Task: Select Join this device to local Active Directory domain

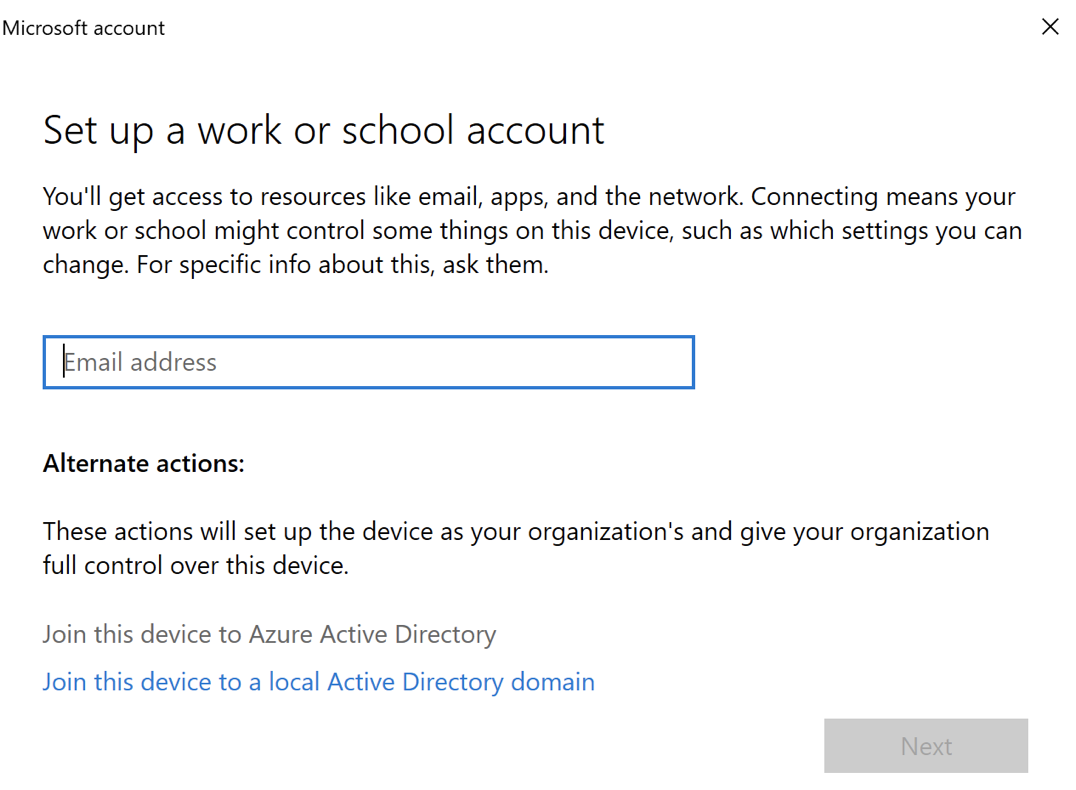Action: tap(318, 682)
